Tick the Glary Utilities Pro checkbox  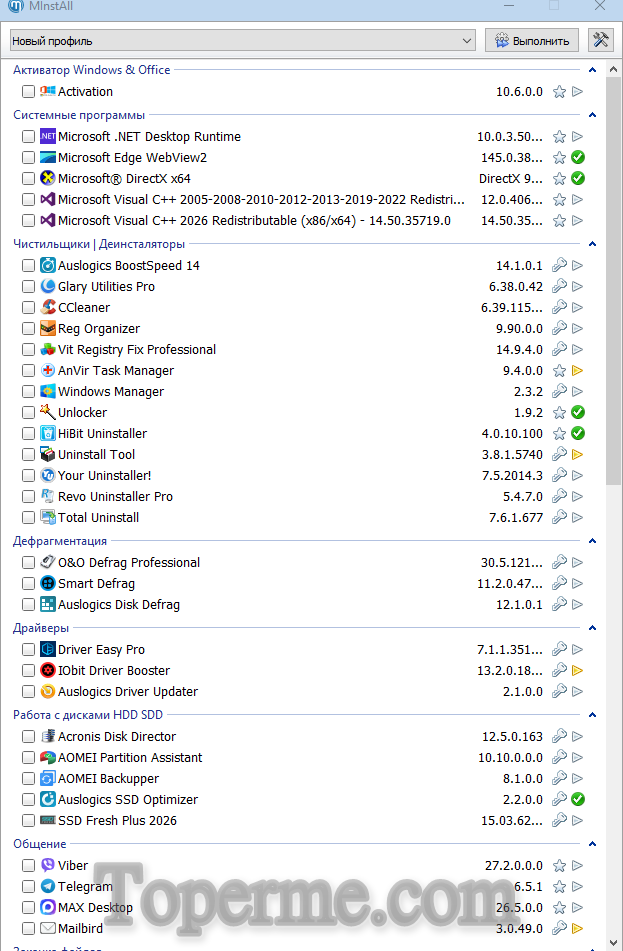(x=28, y=287)
